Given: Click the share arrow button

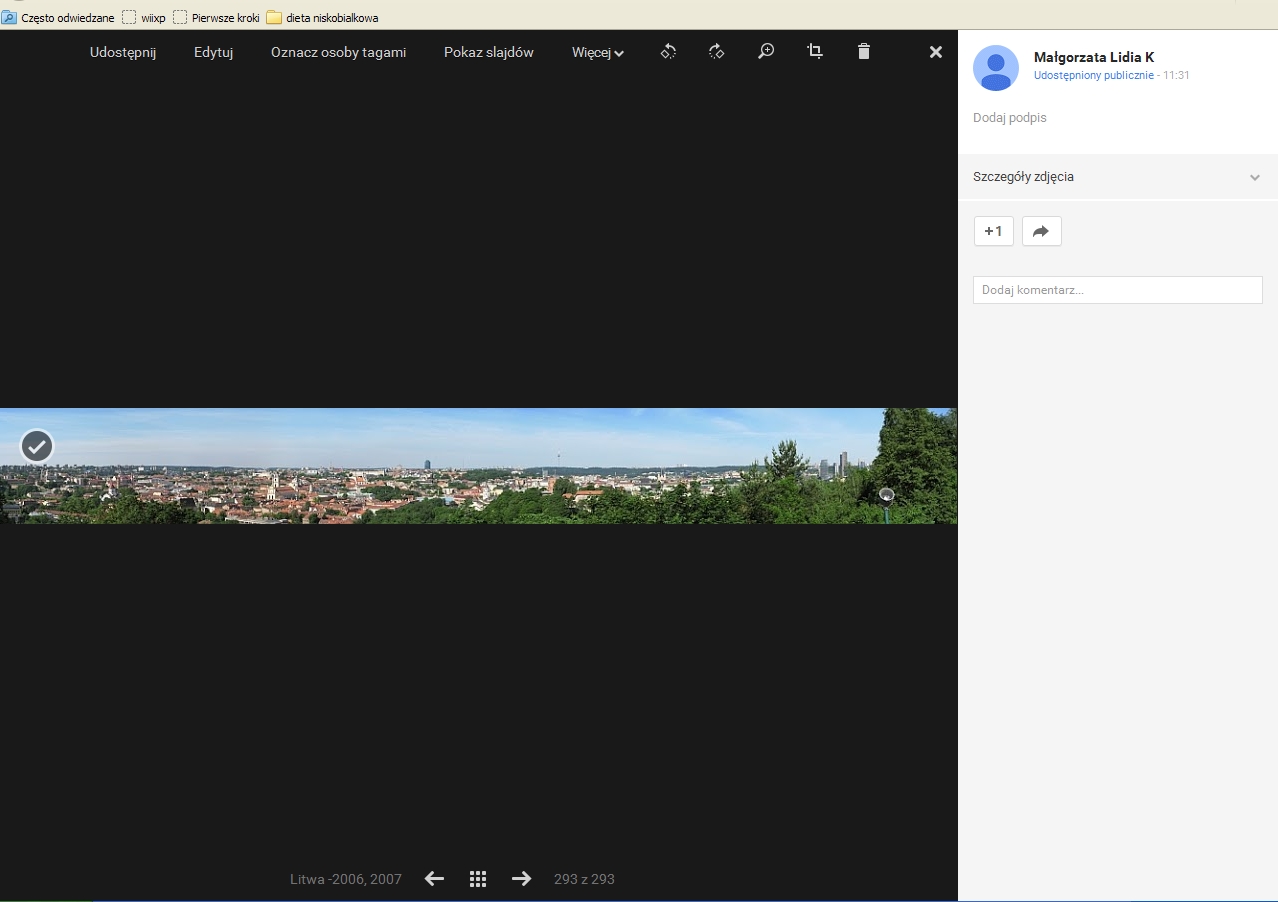Looking at the screenshot, I should pos(1041,231).
